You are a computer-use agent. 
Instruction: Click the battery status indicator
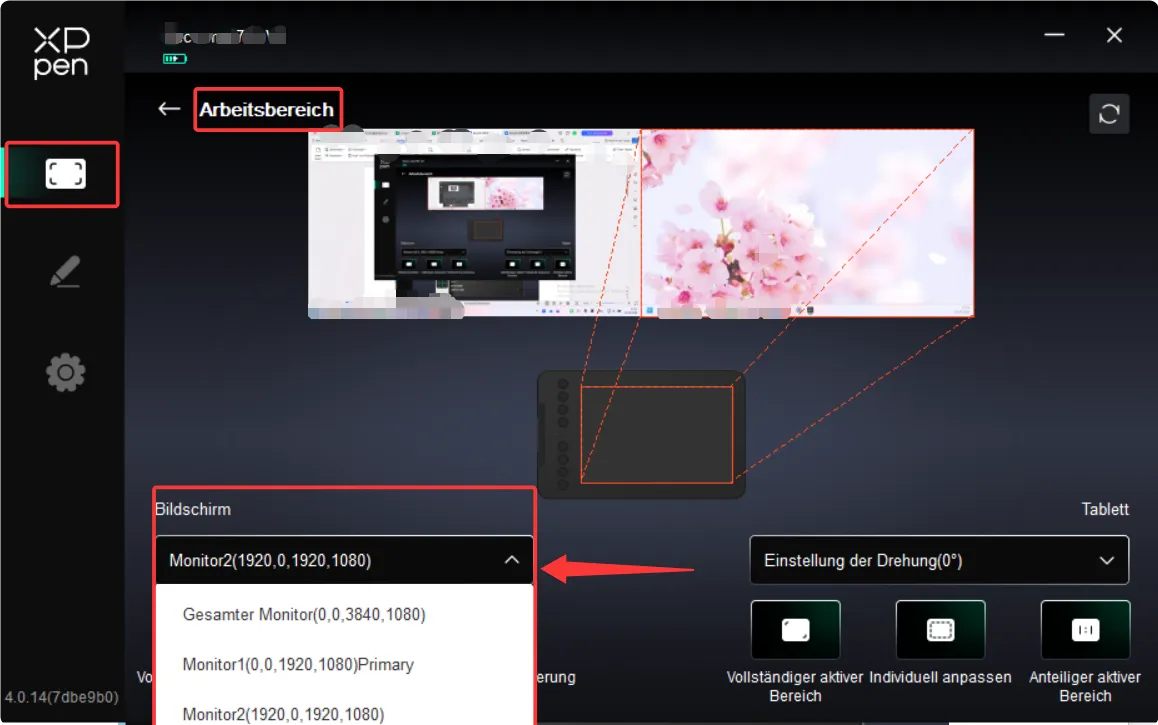point(175,58)
